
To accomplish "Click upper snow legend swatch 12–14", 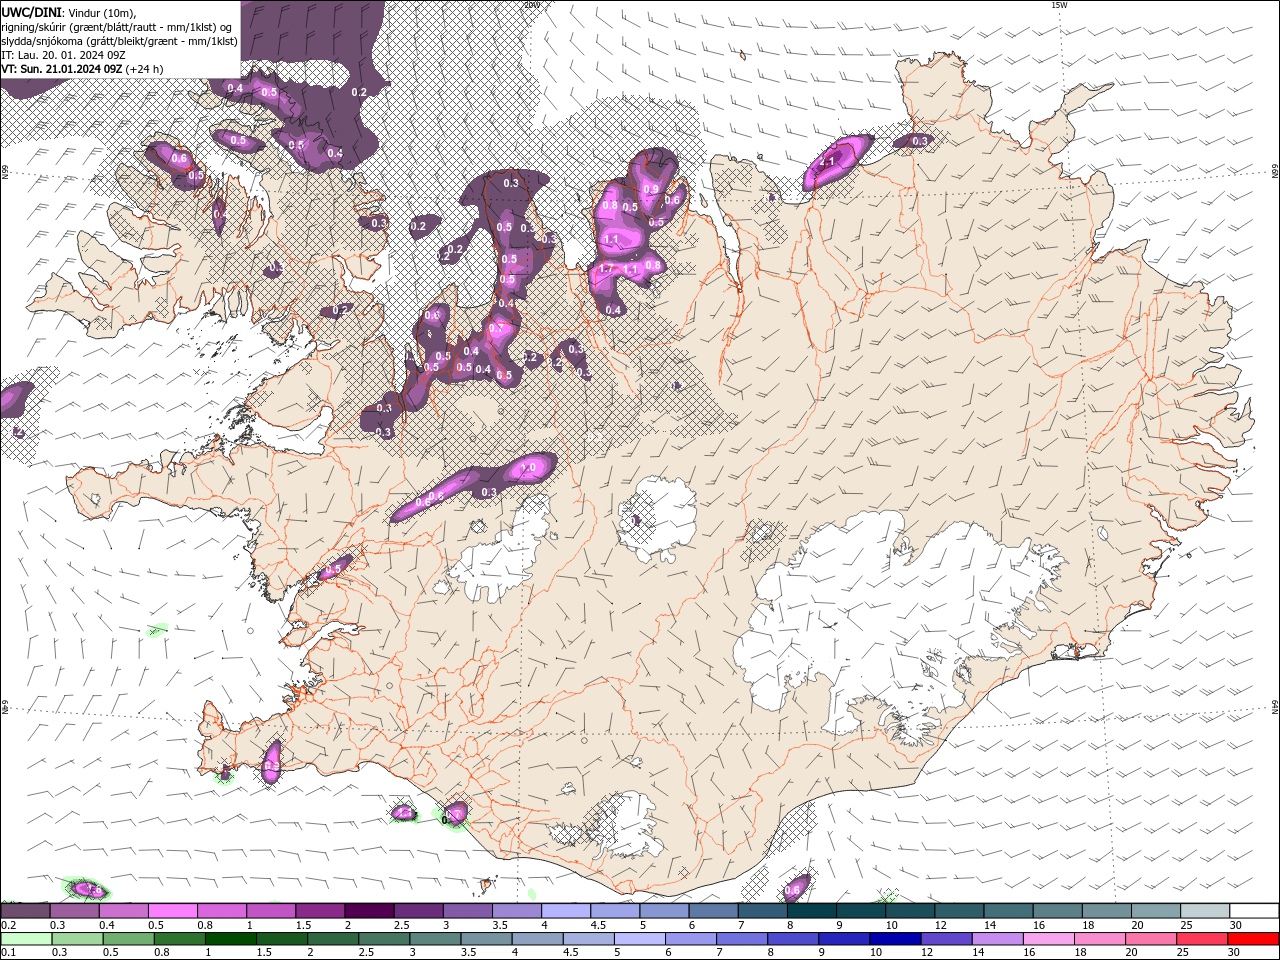I will pyautogui.click(x=959, y=911).
